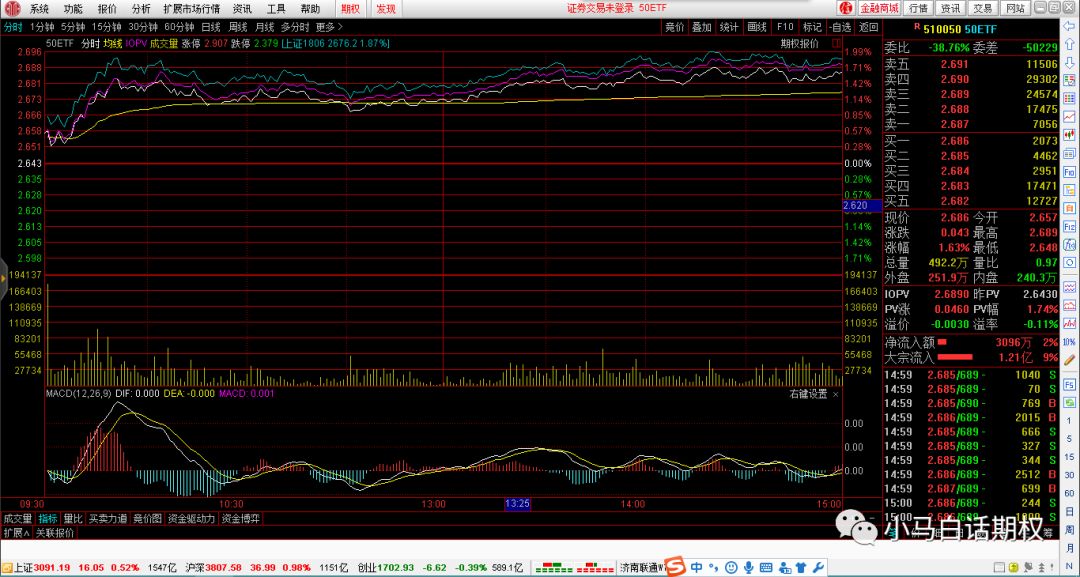The height and width of the screenshot is (577, 1080).
Task: Click the 行情 button at top right
Action: click(918, 8)
